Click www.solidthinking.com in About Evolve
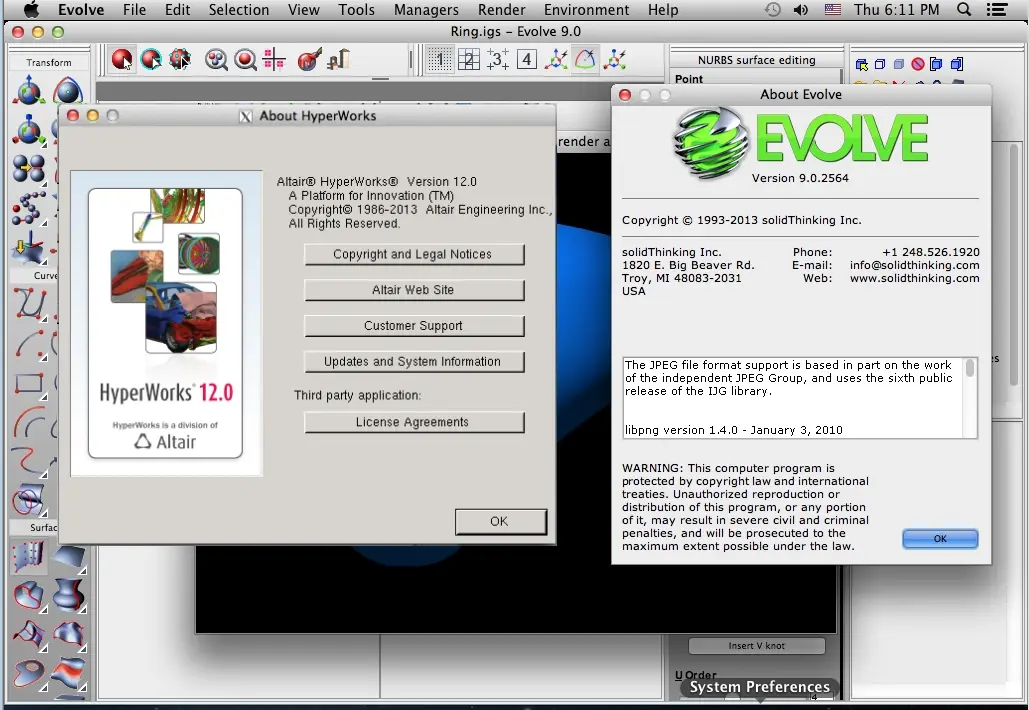This screenshot has width=1029, height=710. [x=914, y=278]
